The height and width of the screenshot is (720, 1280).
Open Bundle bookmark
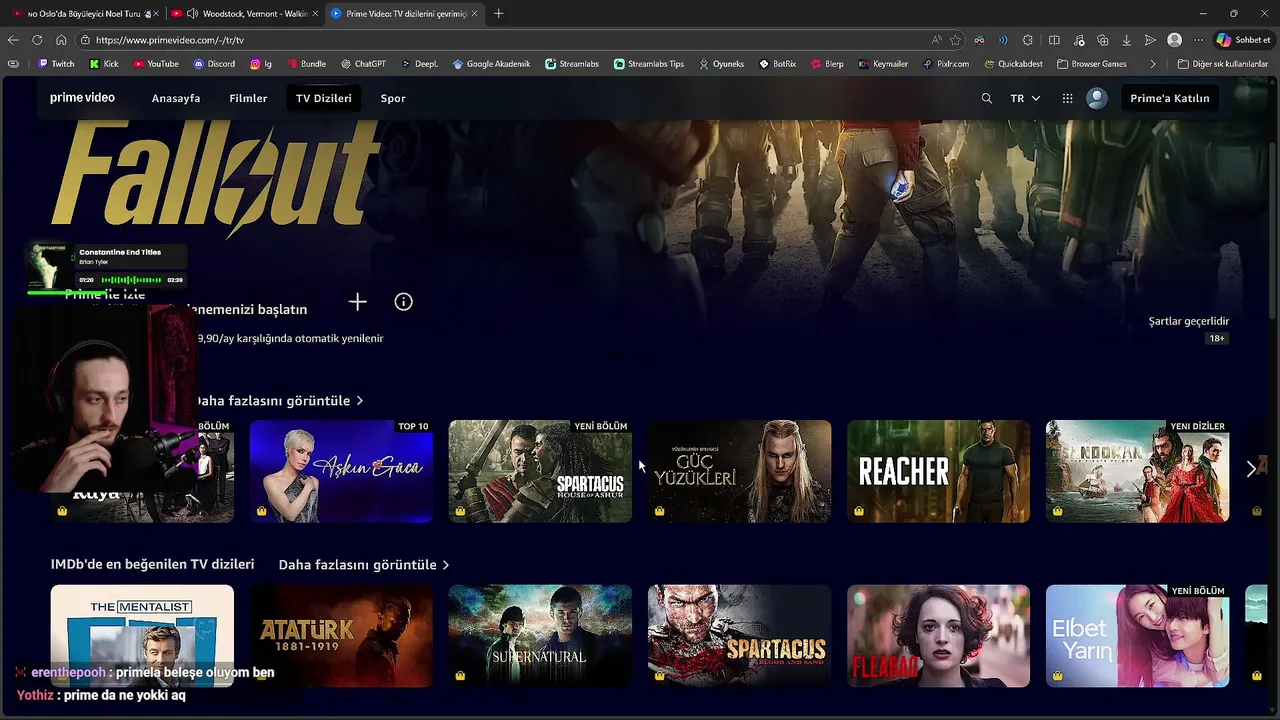pyautogui.click(x=305, y=63)
